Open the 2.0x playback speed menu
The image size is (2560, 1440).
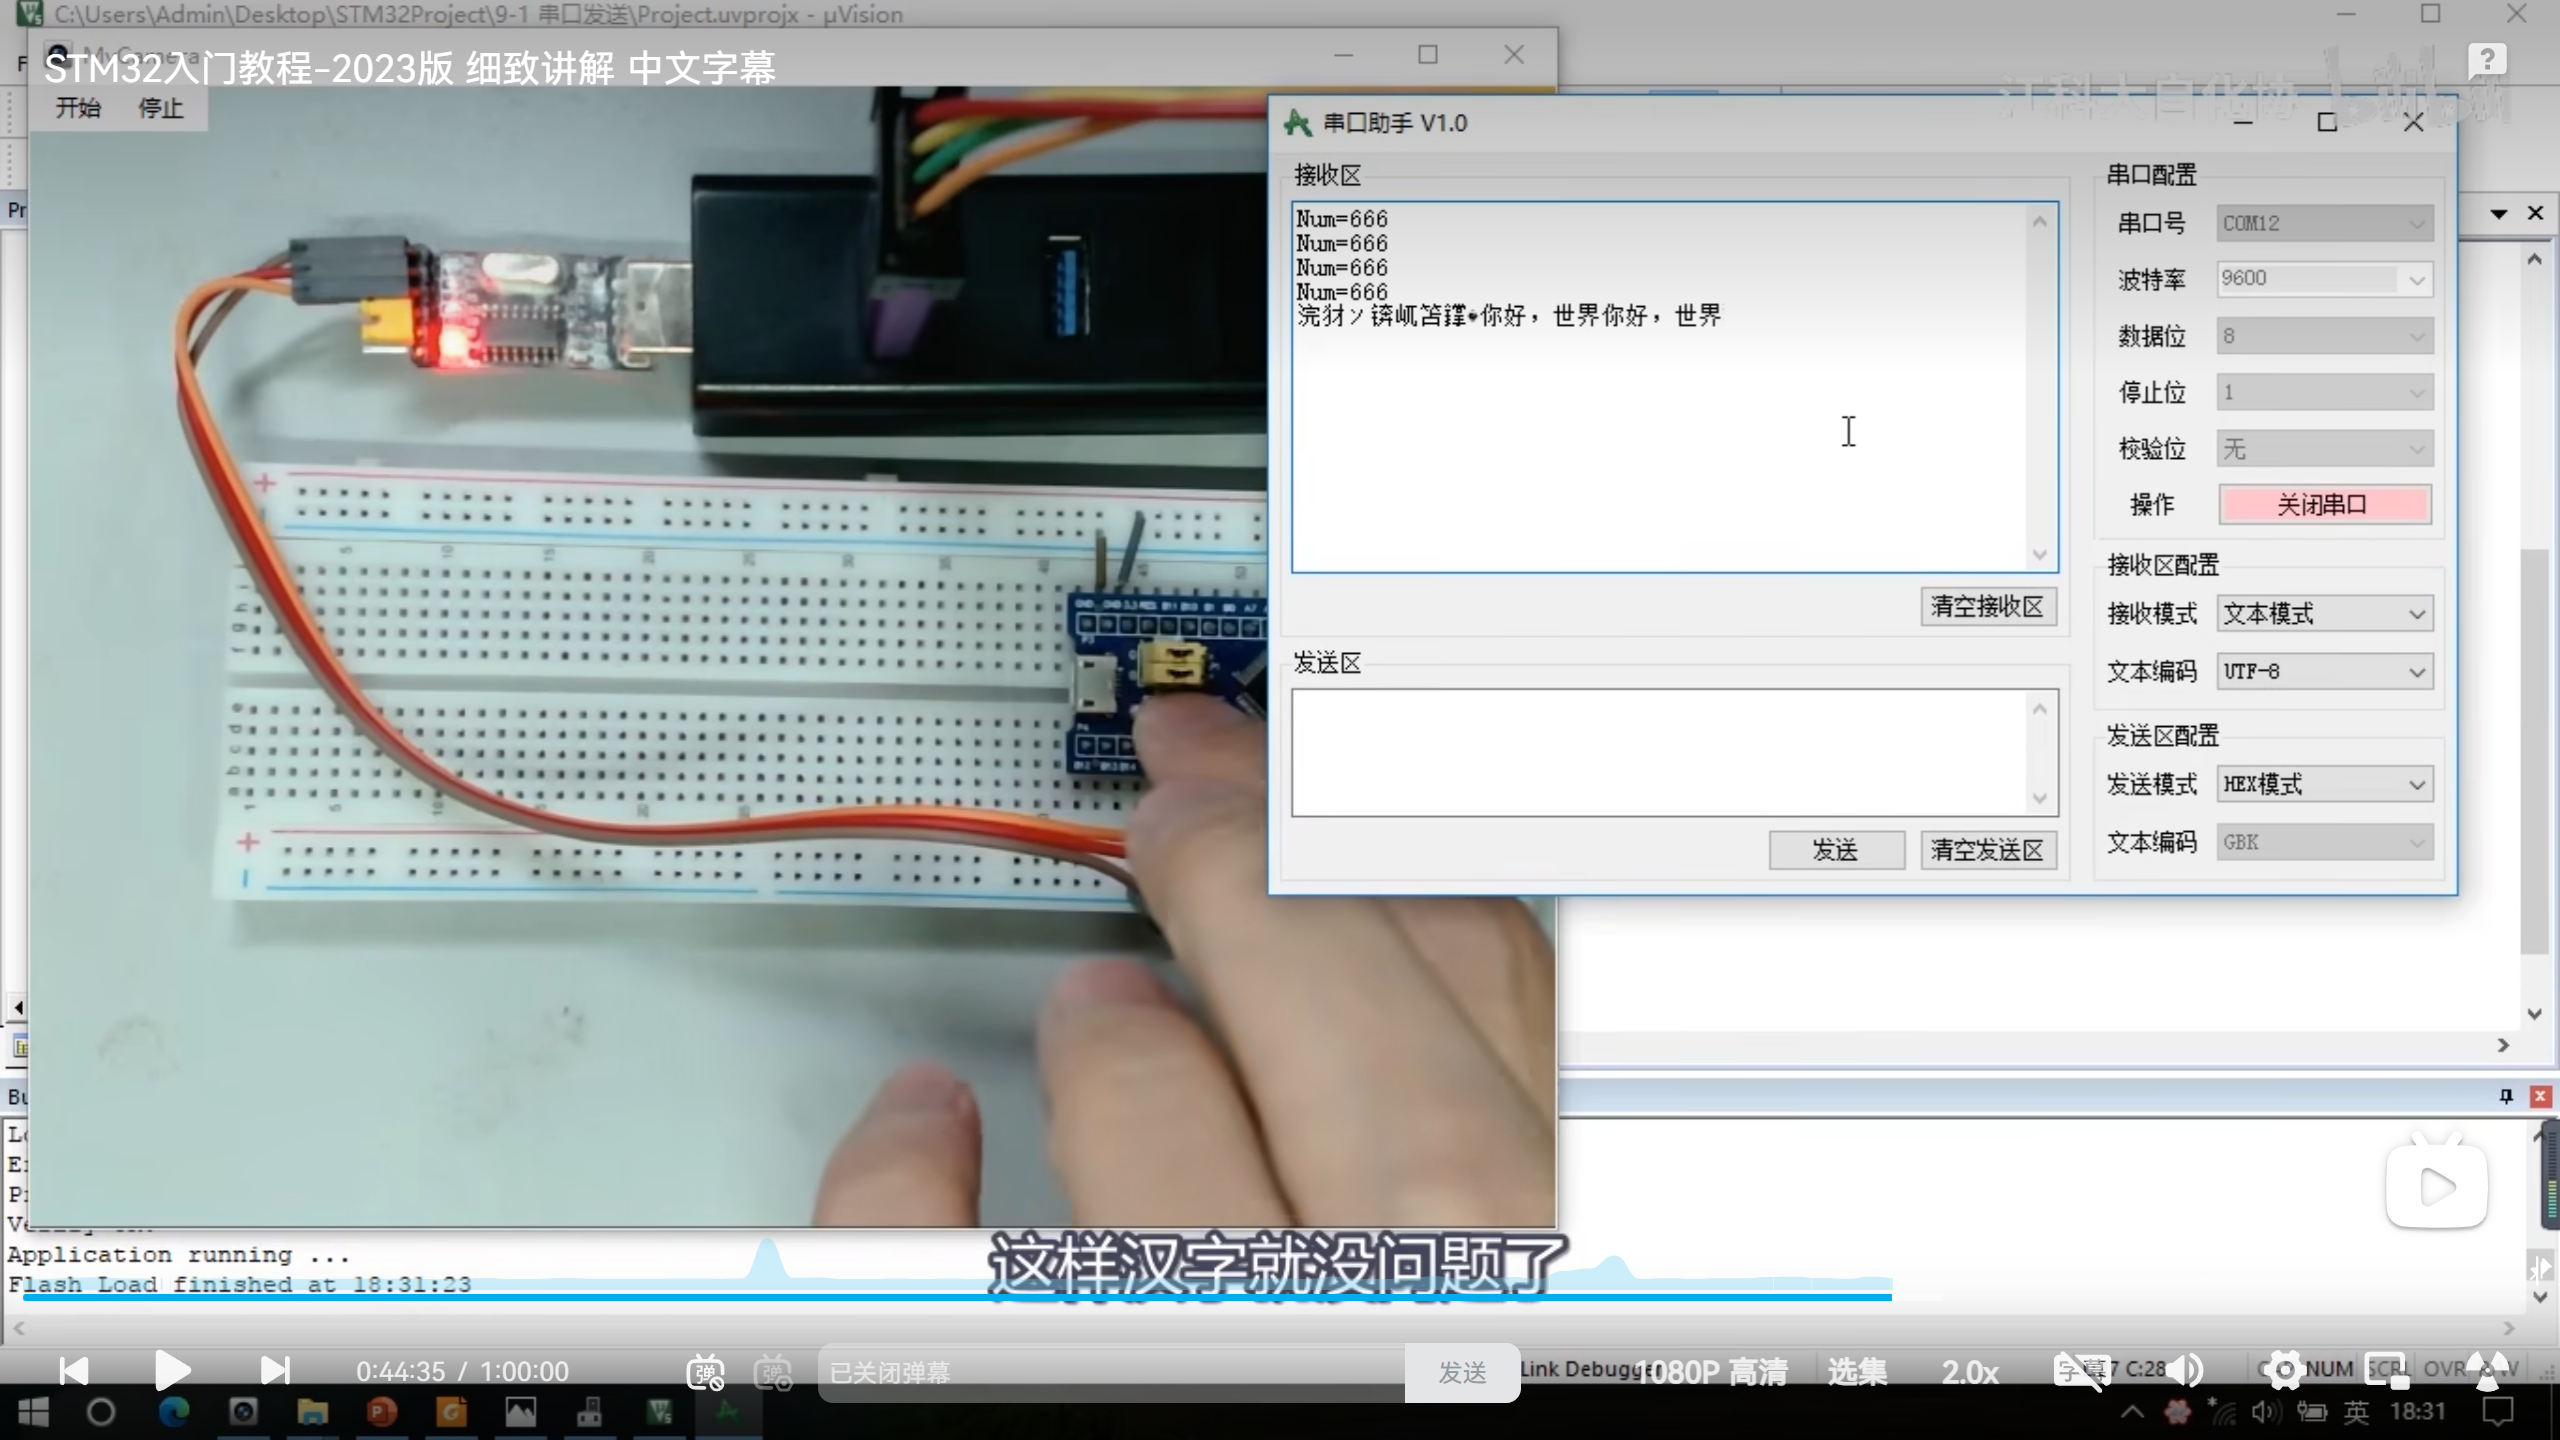tap(1969, 1372)
